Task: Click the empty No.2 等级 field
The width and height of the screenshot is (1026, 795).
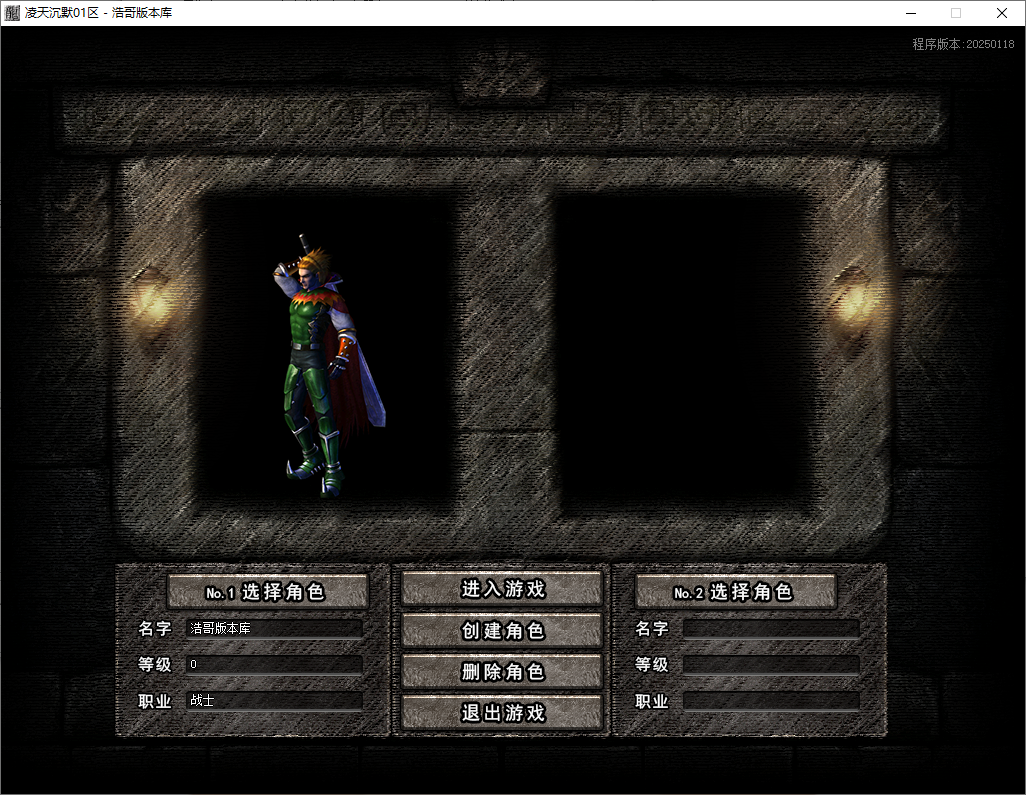Action: [770, 665]
